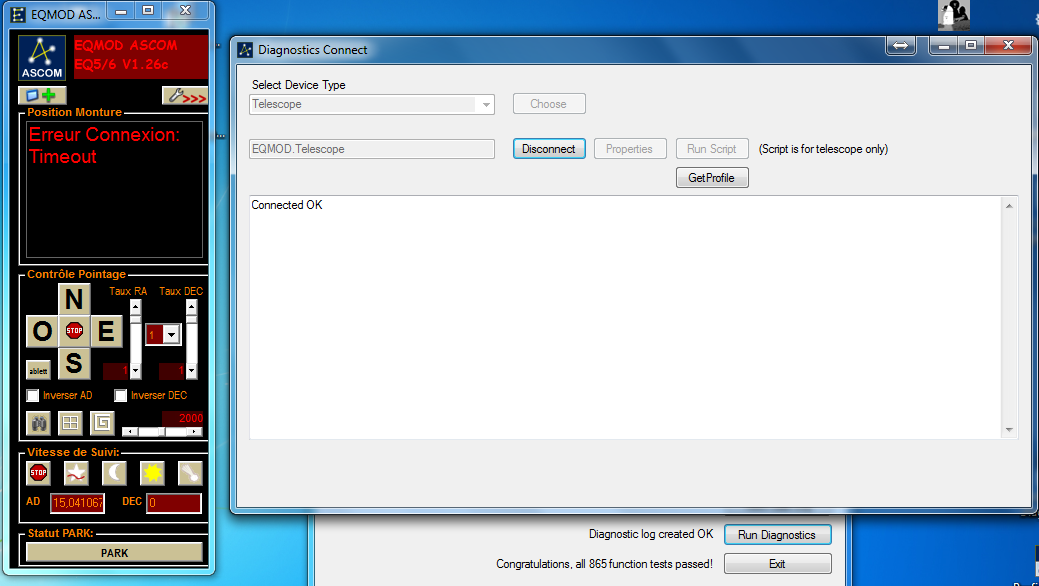Click Exit in the background diagnostics window
The image size is (1039, 586).
[777, 564]
